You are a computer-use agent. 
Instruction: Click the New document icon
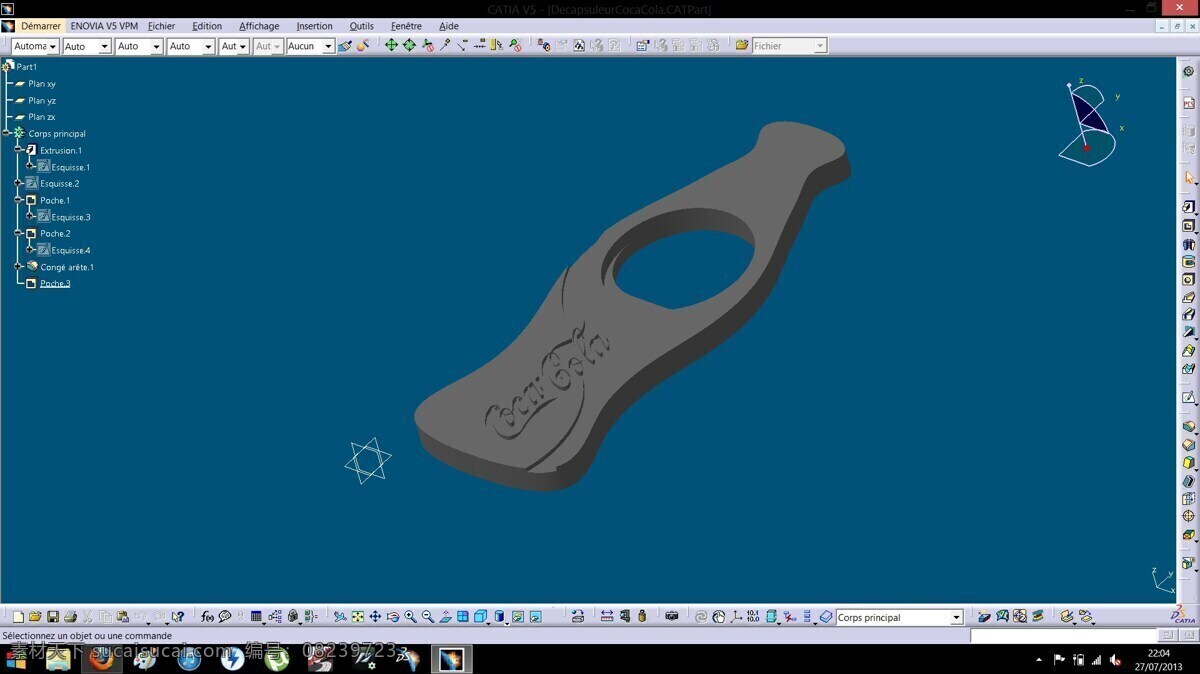(18, 617)
